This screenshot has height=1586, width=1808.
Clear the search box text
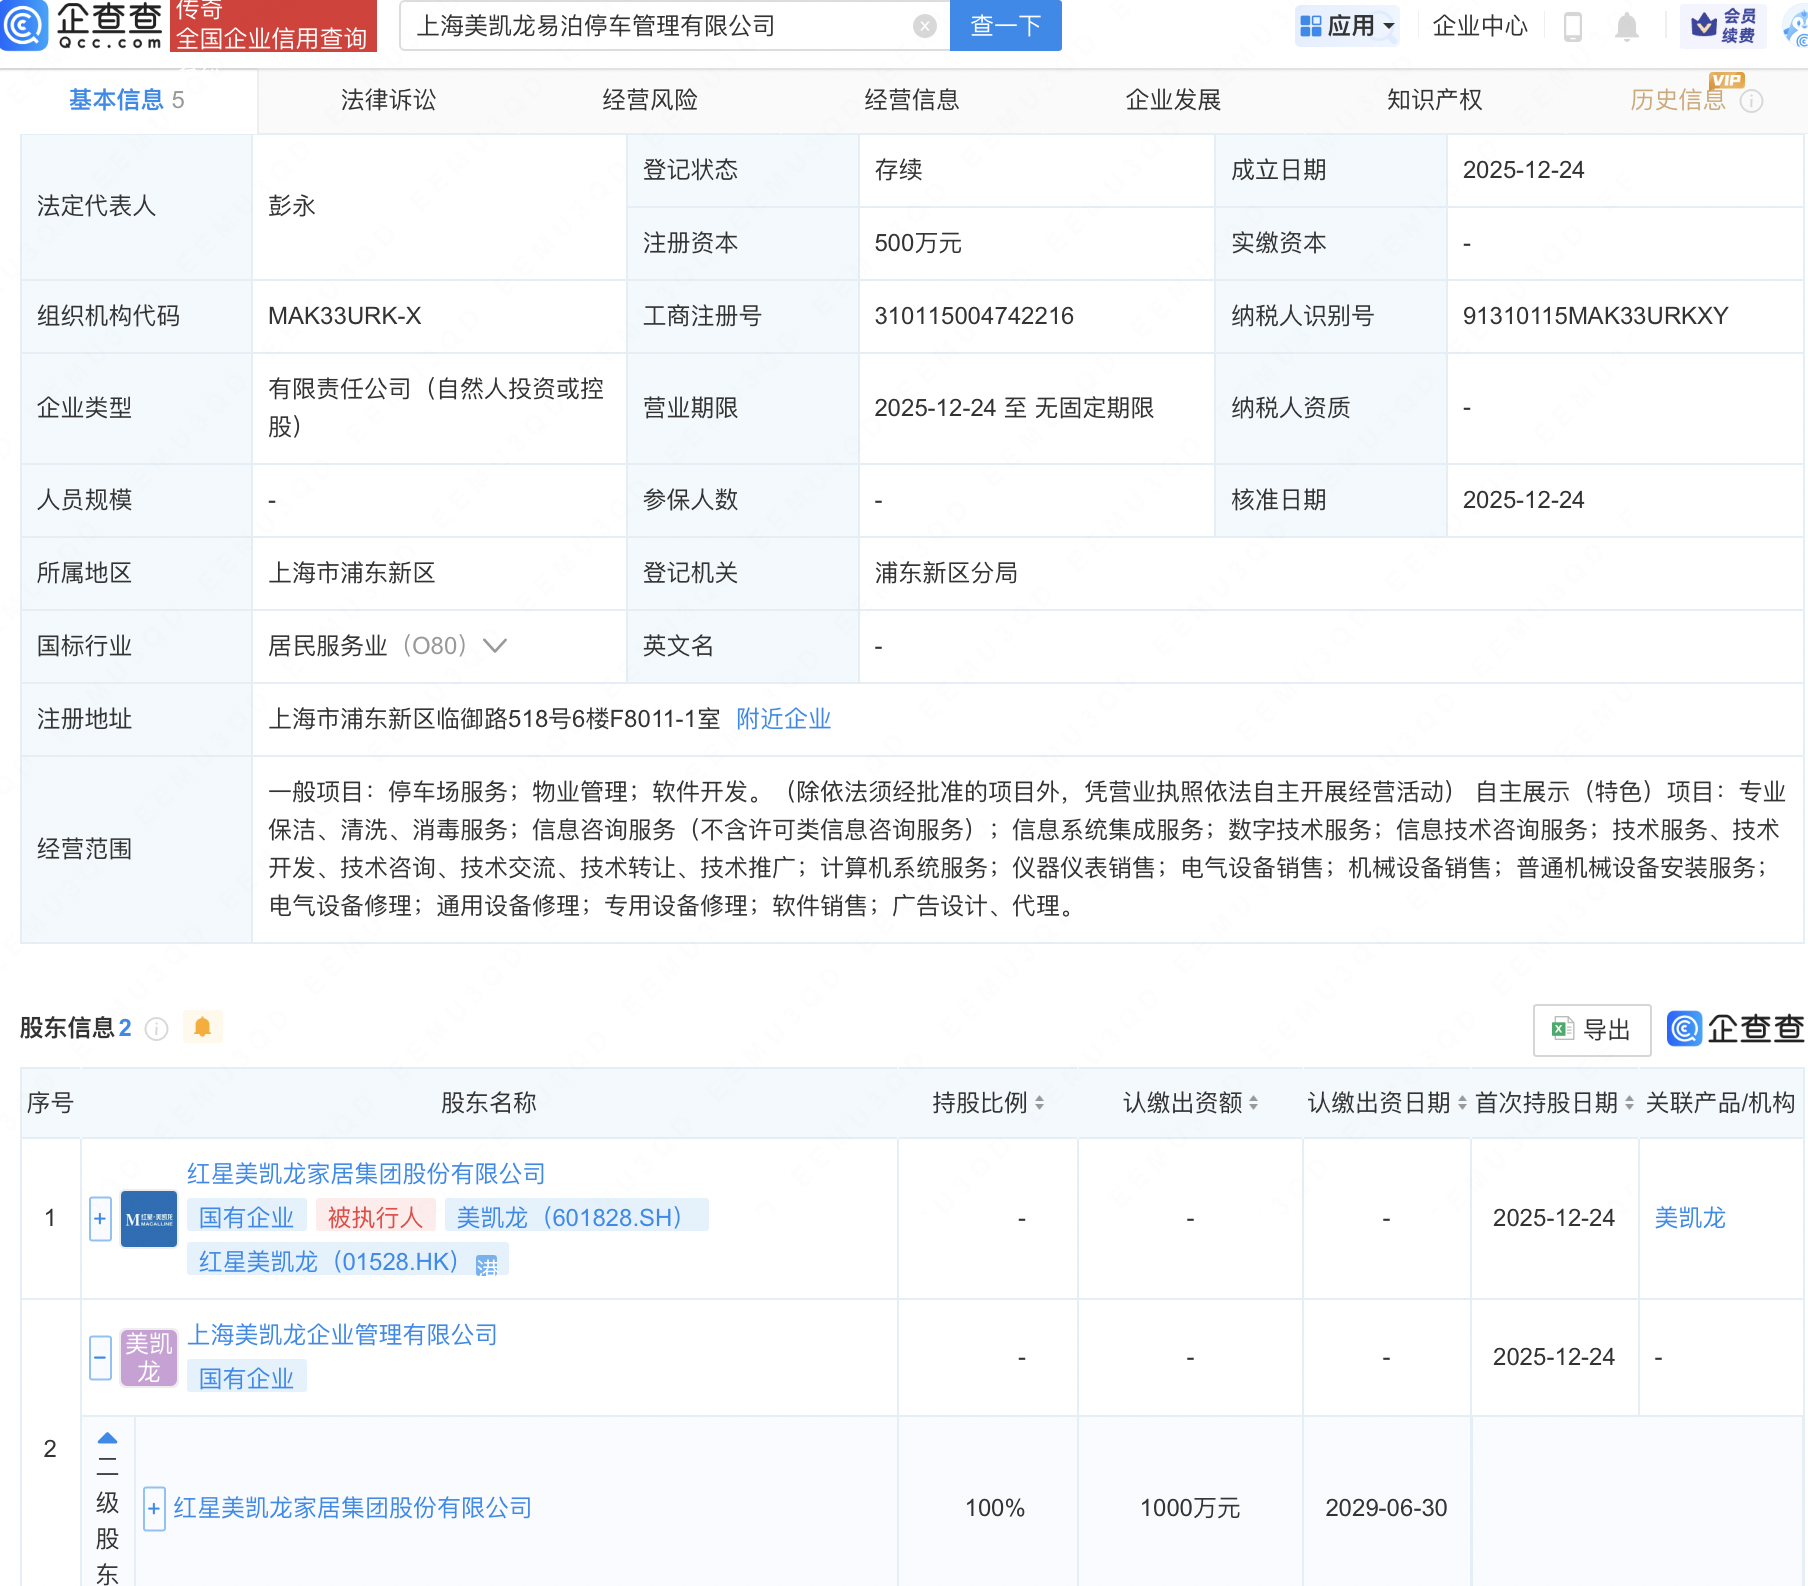[x=925, y=26]
